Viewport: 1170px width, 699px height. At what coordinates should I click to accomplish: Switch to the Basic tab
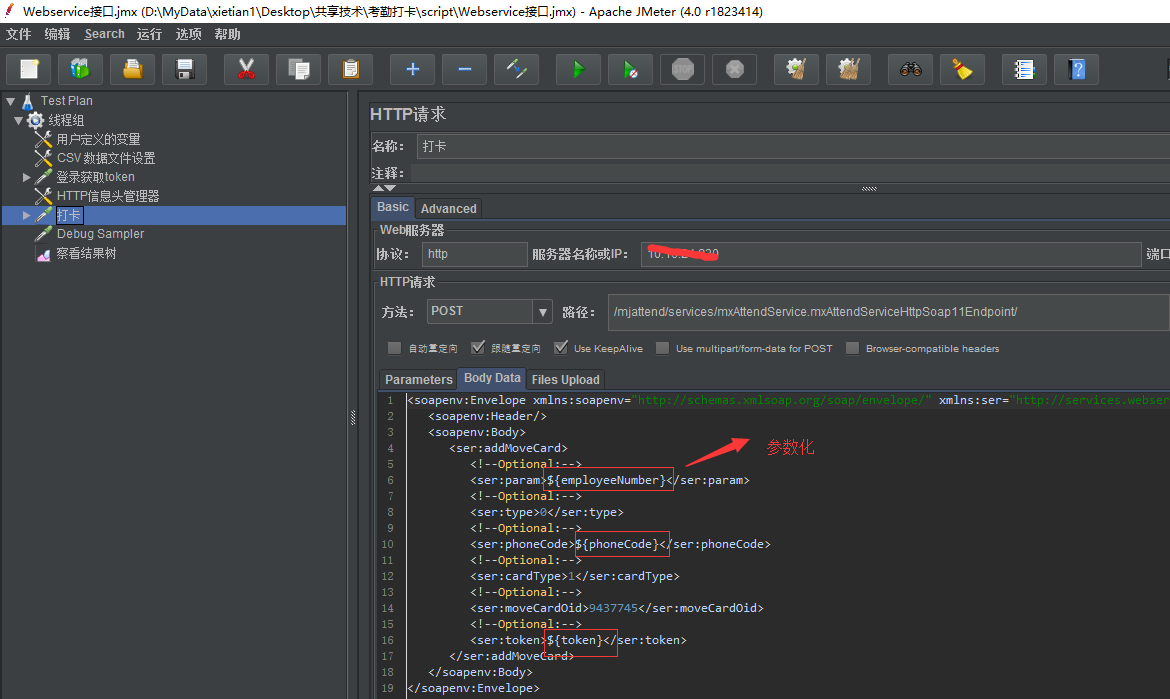point(392,207)
